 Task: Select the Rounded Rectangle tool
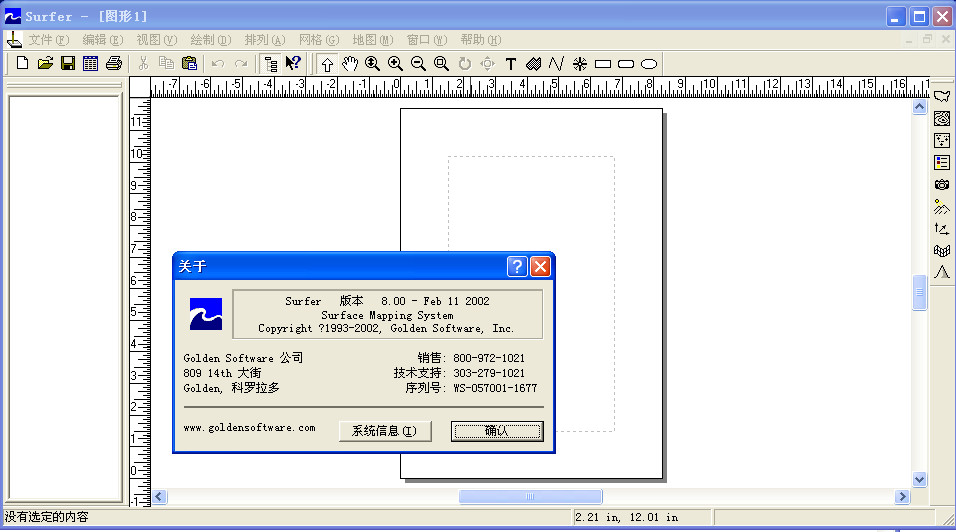[x=626, y=63]
